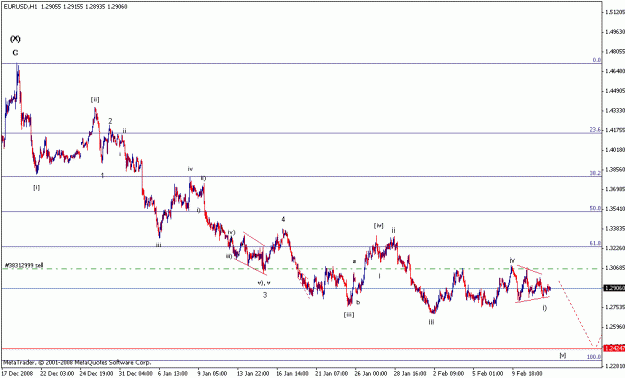Click the 16 Jan 14:00 time label
Image resolution: width=625 pixels, height=378 pixels.
click(293, 374)
